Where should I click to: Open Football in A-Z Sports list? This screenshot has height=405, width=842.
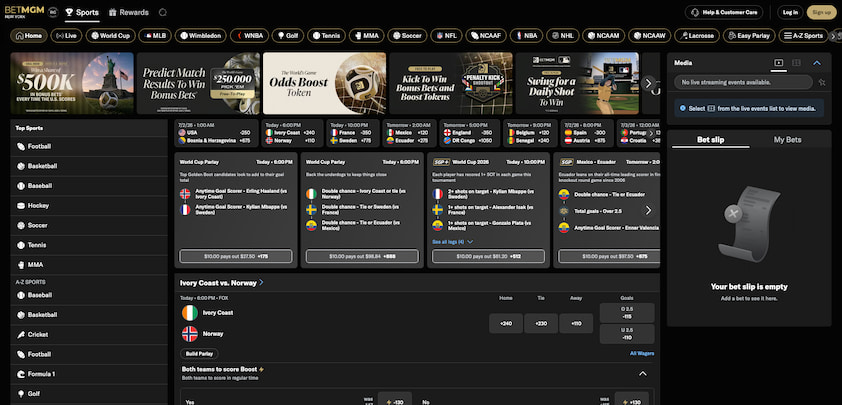click(89, 355)
